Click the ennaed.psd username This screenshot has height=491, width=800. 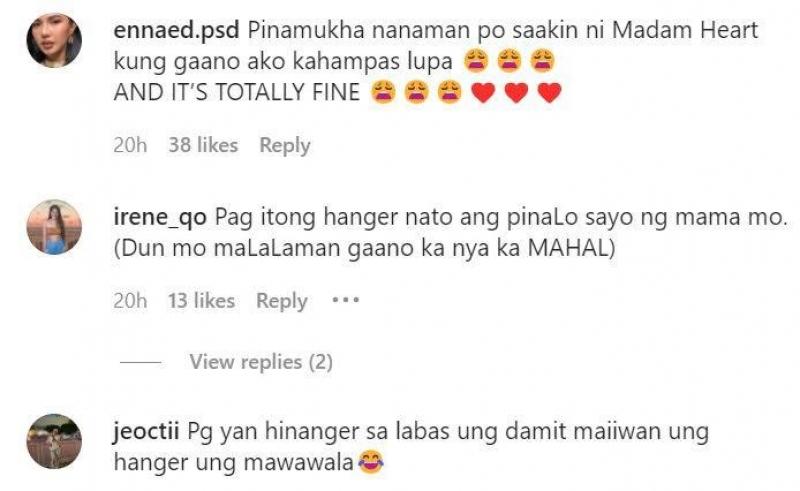177,30
